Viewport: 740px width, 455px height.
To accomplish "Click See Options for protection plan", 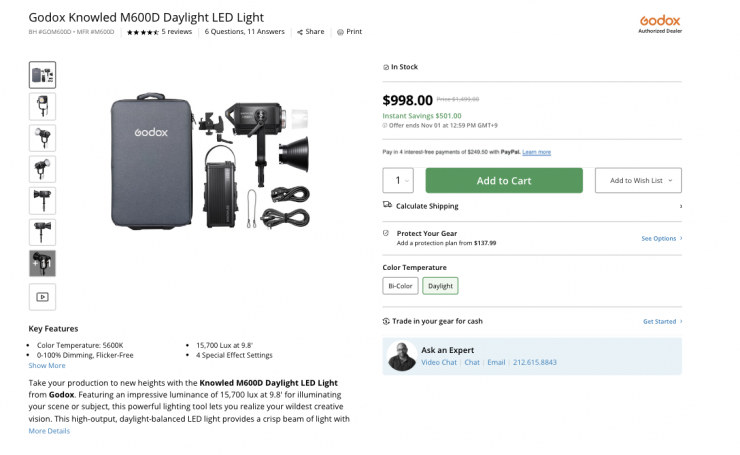I will pos(661,238).
